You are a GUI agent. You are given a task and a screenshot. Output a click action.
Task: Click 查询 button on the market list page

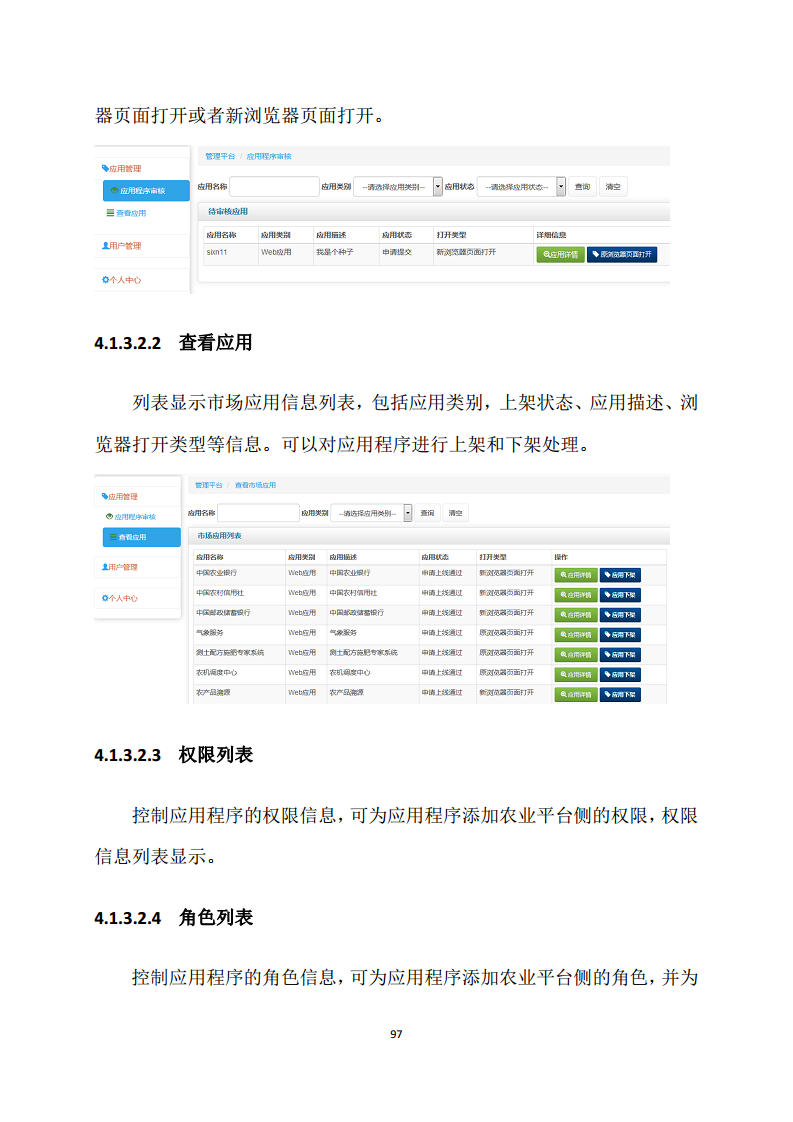pos(427,513)
